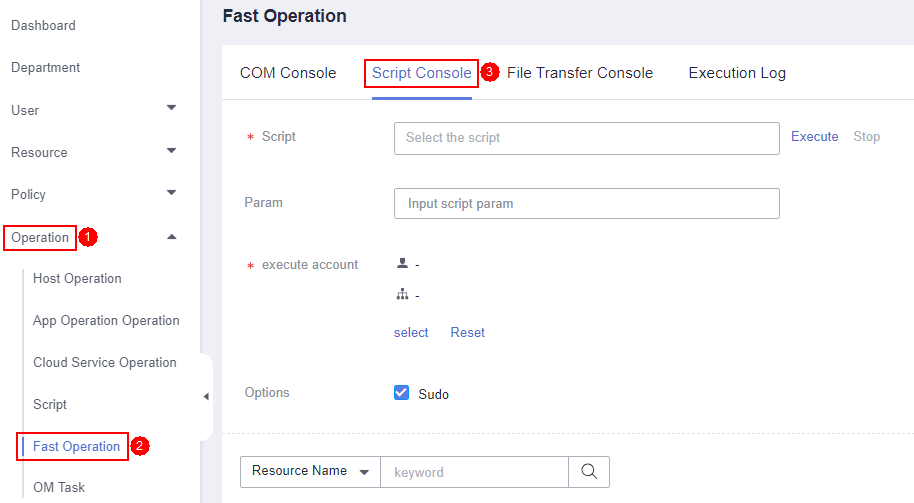
Task: Go to the Execution Log tab
Action: point(737,73)
